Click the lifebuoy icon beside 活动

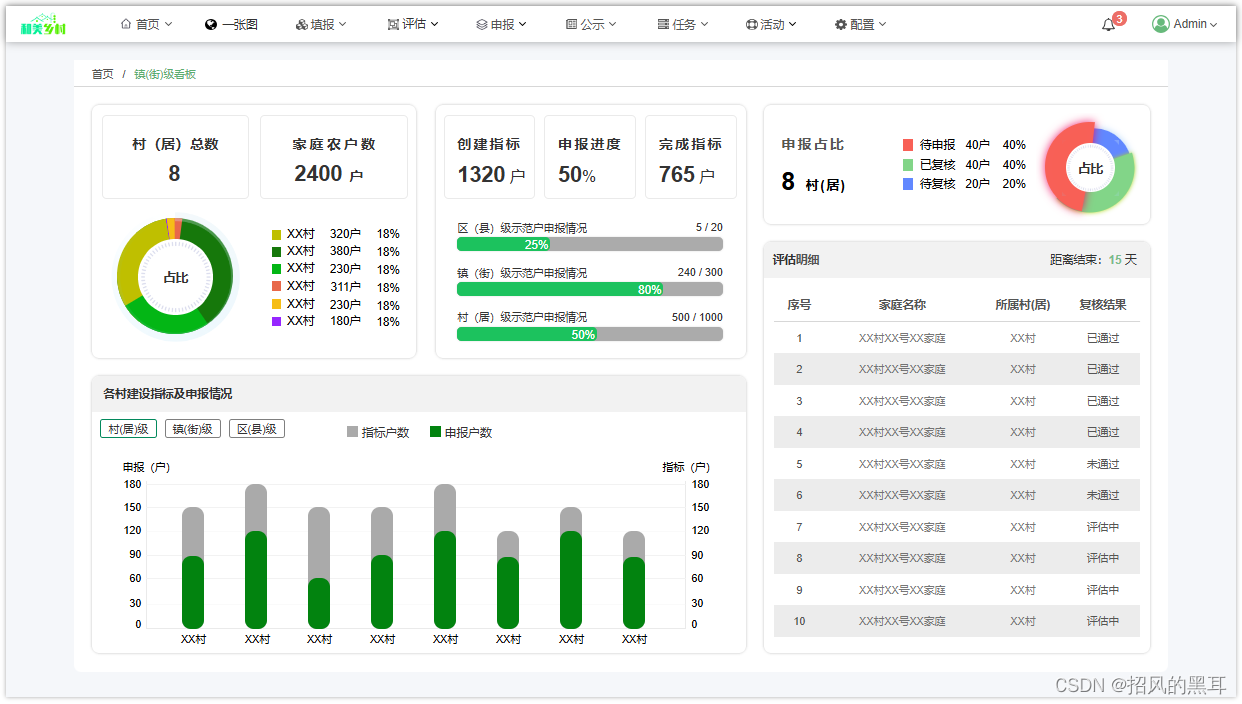tap(751, 24)
